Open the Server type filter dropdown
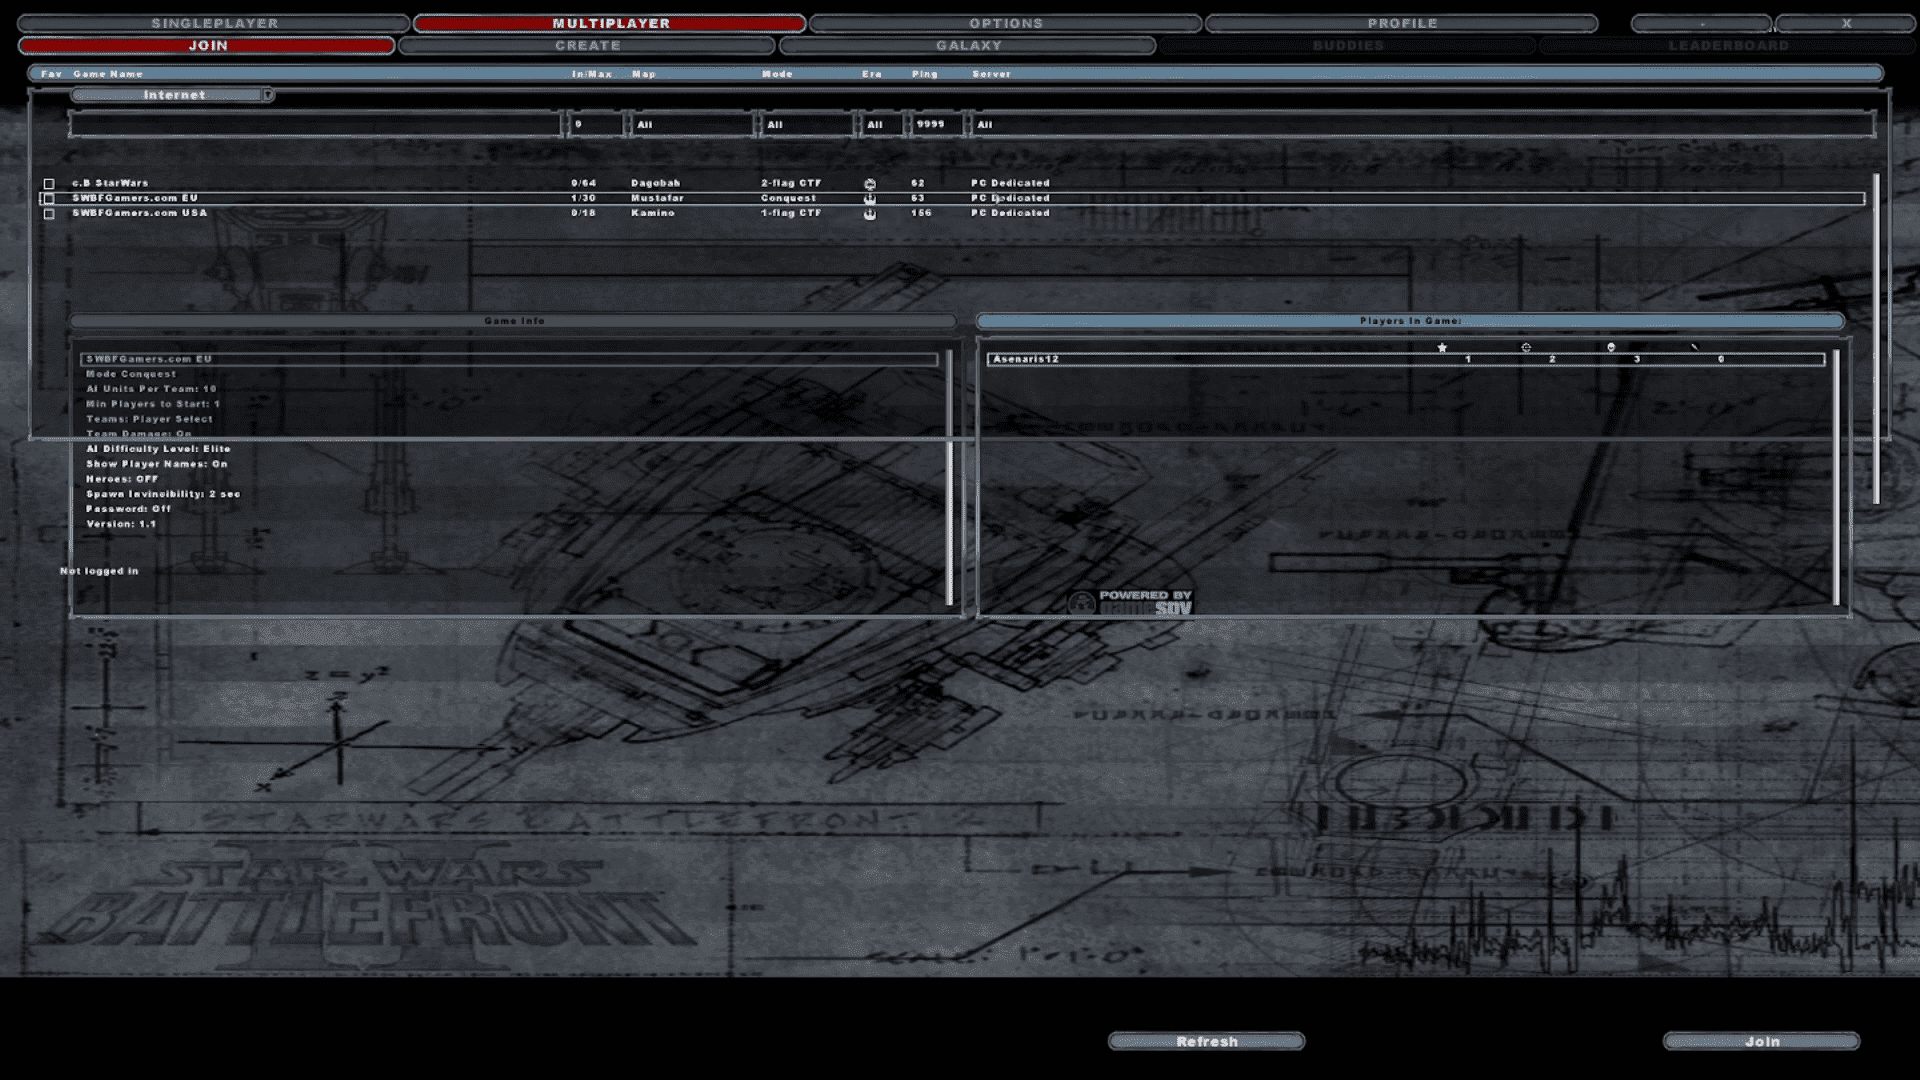Image resolution: width=1920 pixels, height=1080 pixels. pyautogui.click(x=1422, y=125)
